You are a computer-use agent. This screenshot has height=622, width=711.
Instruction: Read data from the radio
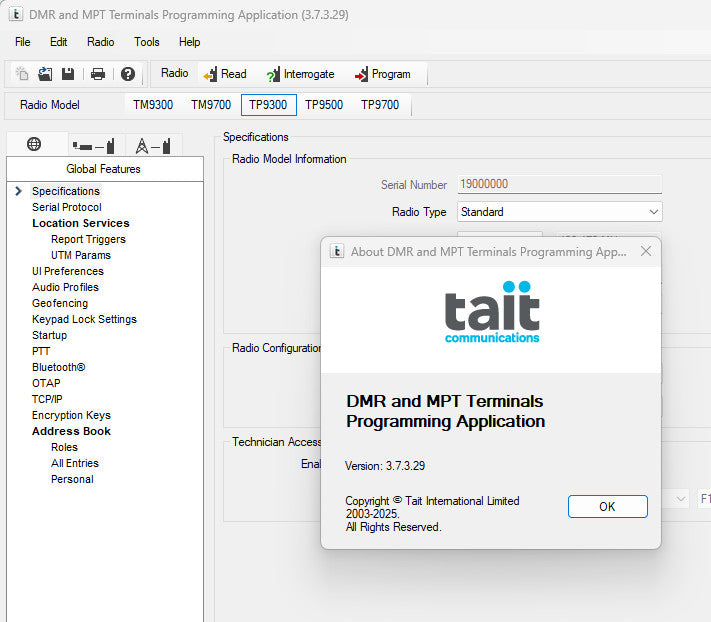pos(225,74)
